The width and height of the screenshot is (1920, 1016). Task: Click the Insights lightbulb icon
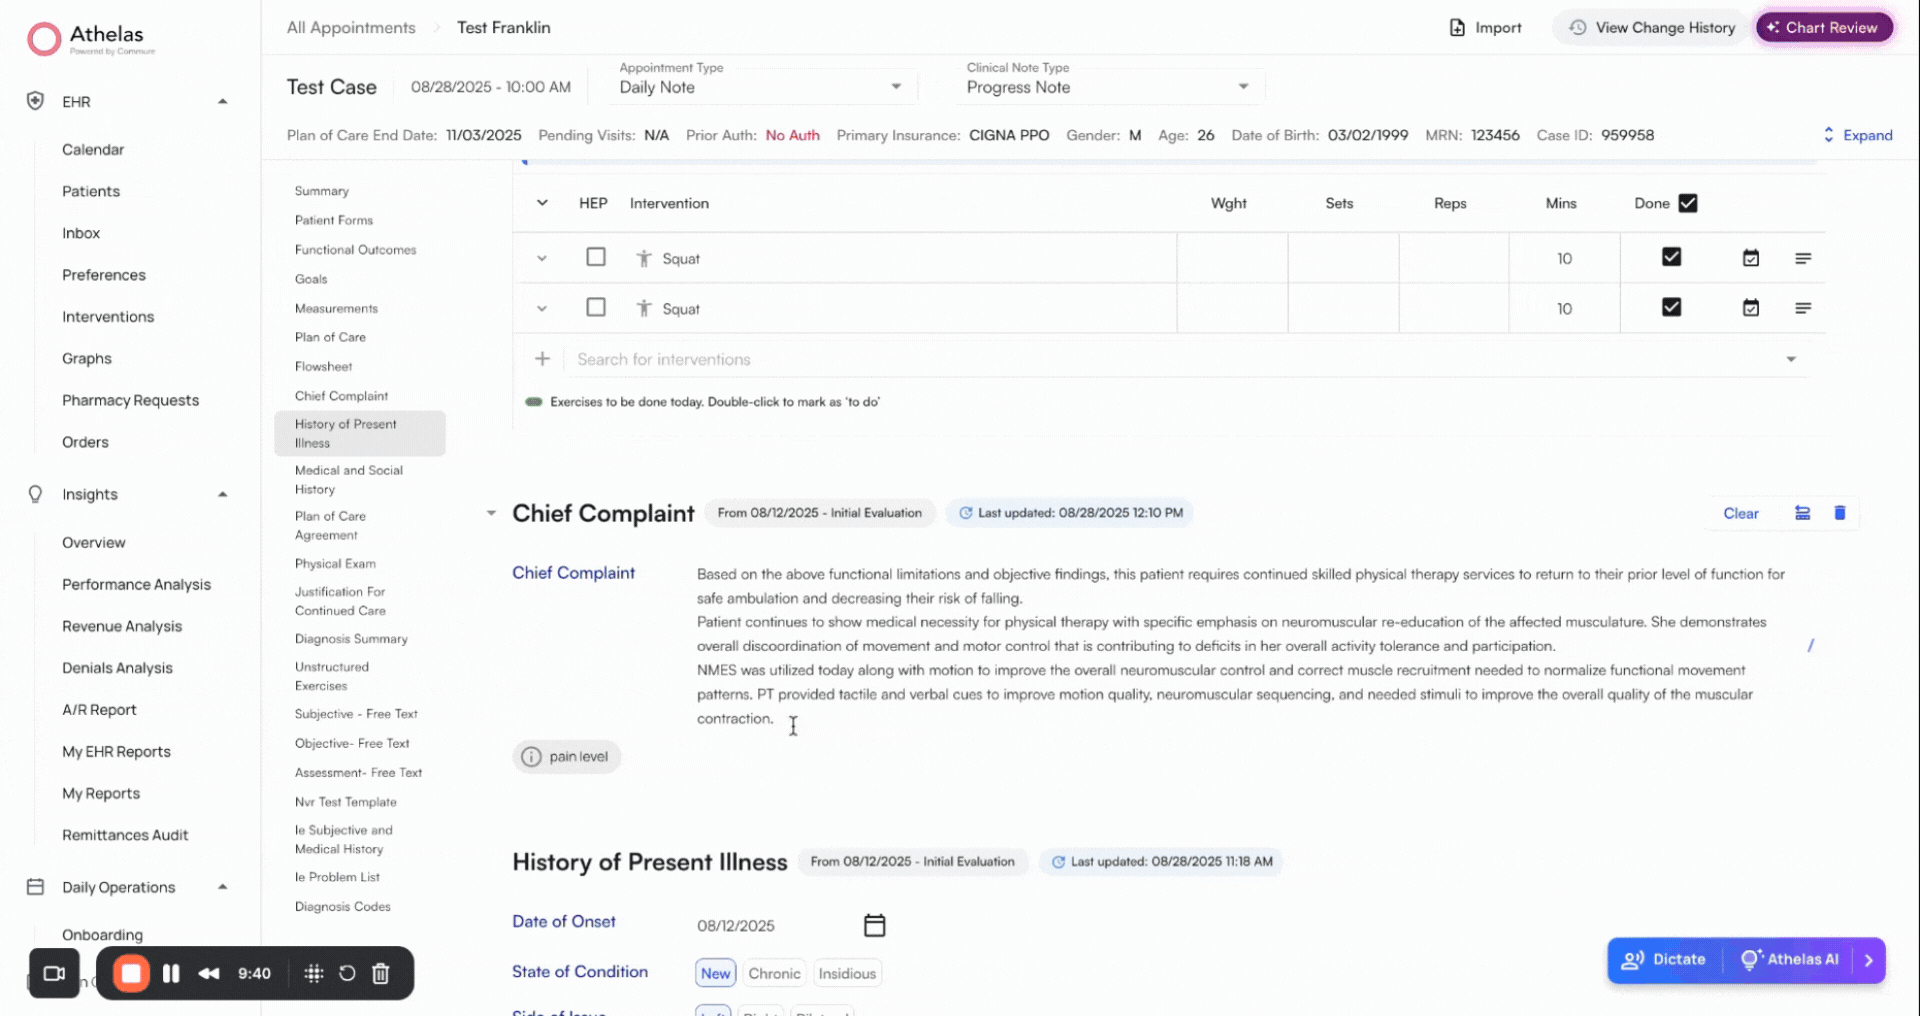(35, 494)
